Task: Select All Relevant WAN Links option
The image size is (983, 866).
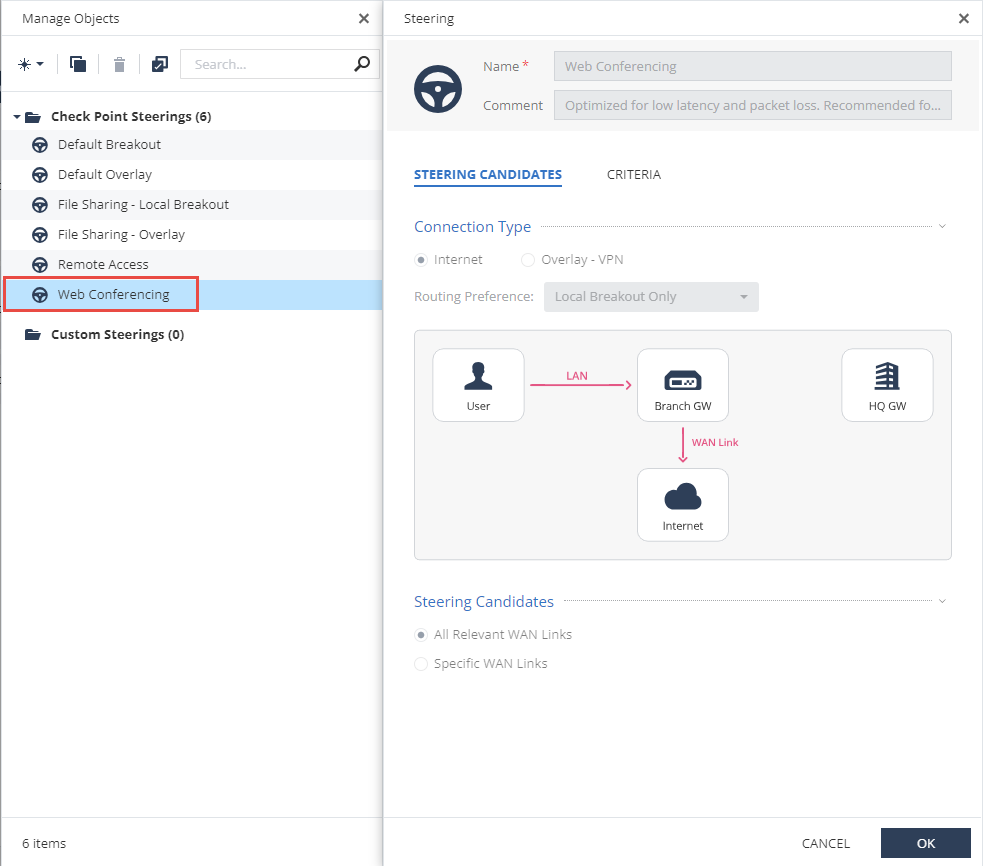Action: click(421, 635)
